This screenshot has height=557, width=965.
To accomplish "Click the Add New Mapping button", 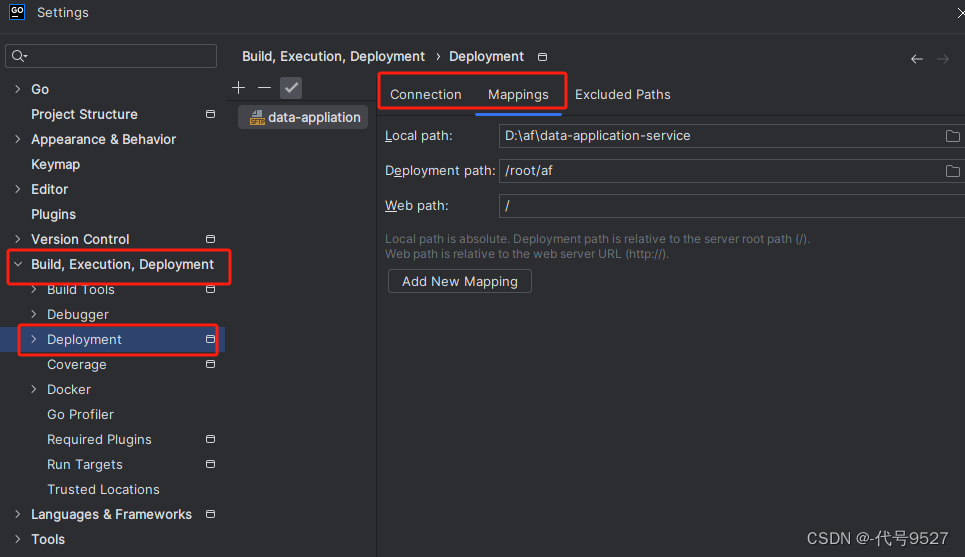I will [460, 281].
